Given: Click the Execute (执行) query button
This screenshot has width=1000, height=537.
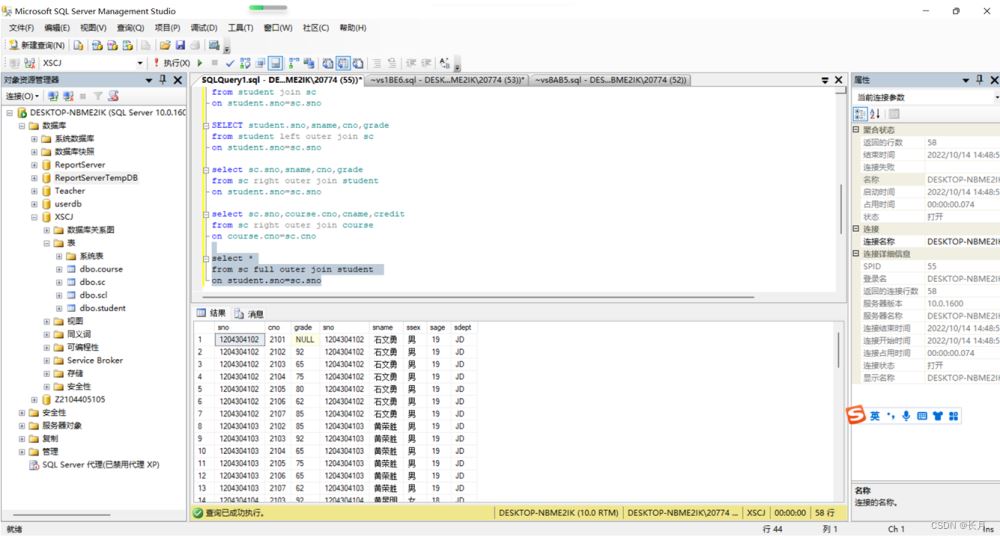Looking at the screenshot, I should point(171,63).
